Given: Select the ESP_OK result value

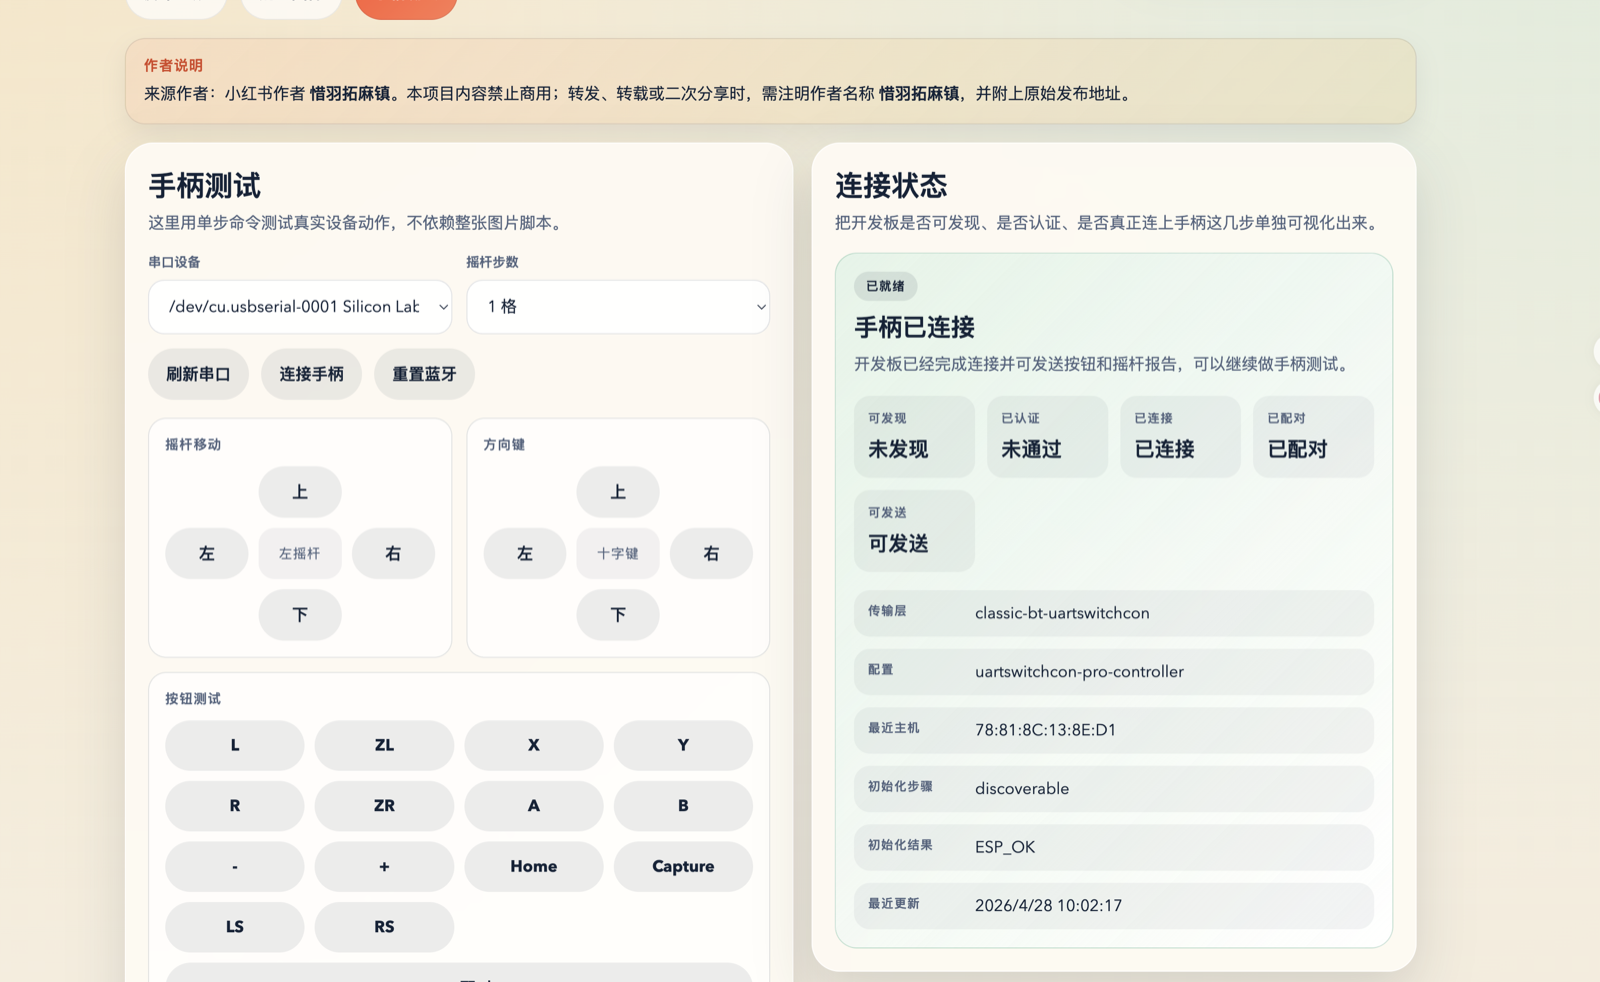Looking at the screenshot, I should click(1005, 847).
